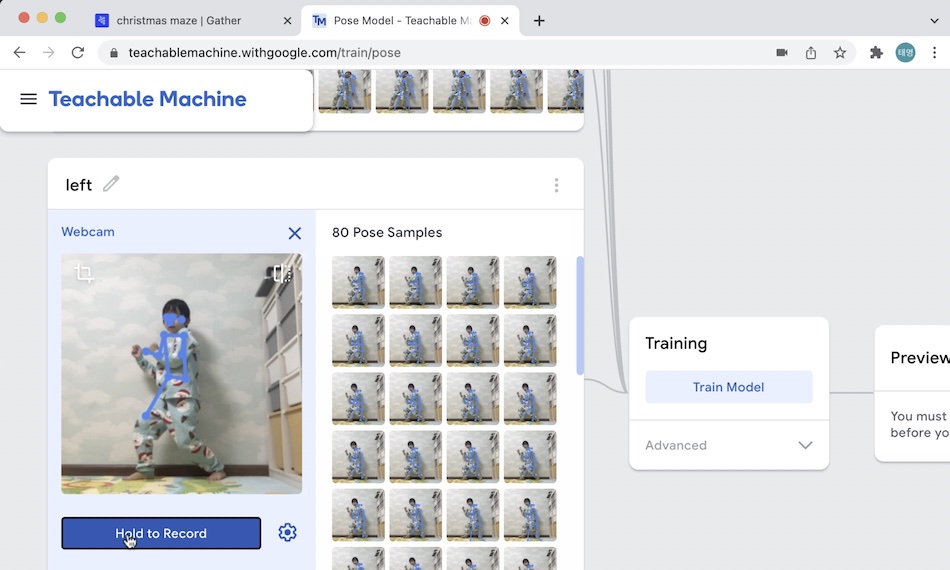950x570 pixels.
Task: Click the pencil icon to rename left class
Action: [x=111, y=184]
